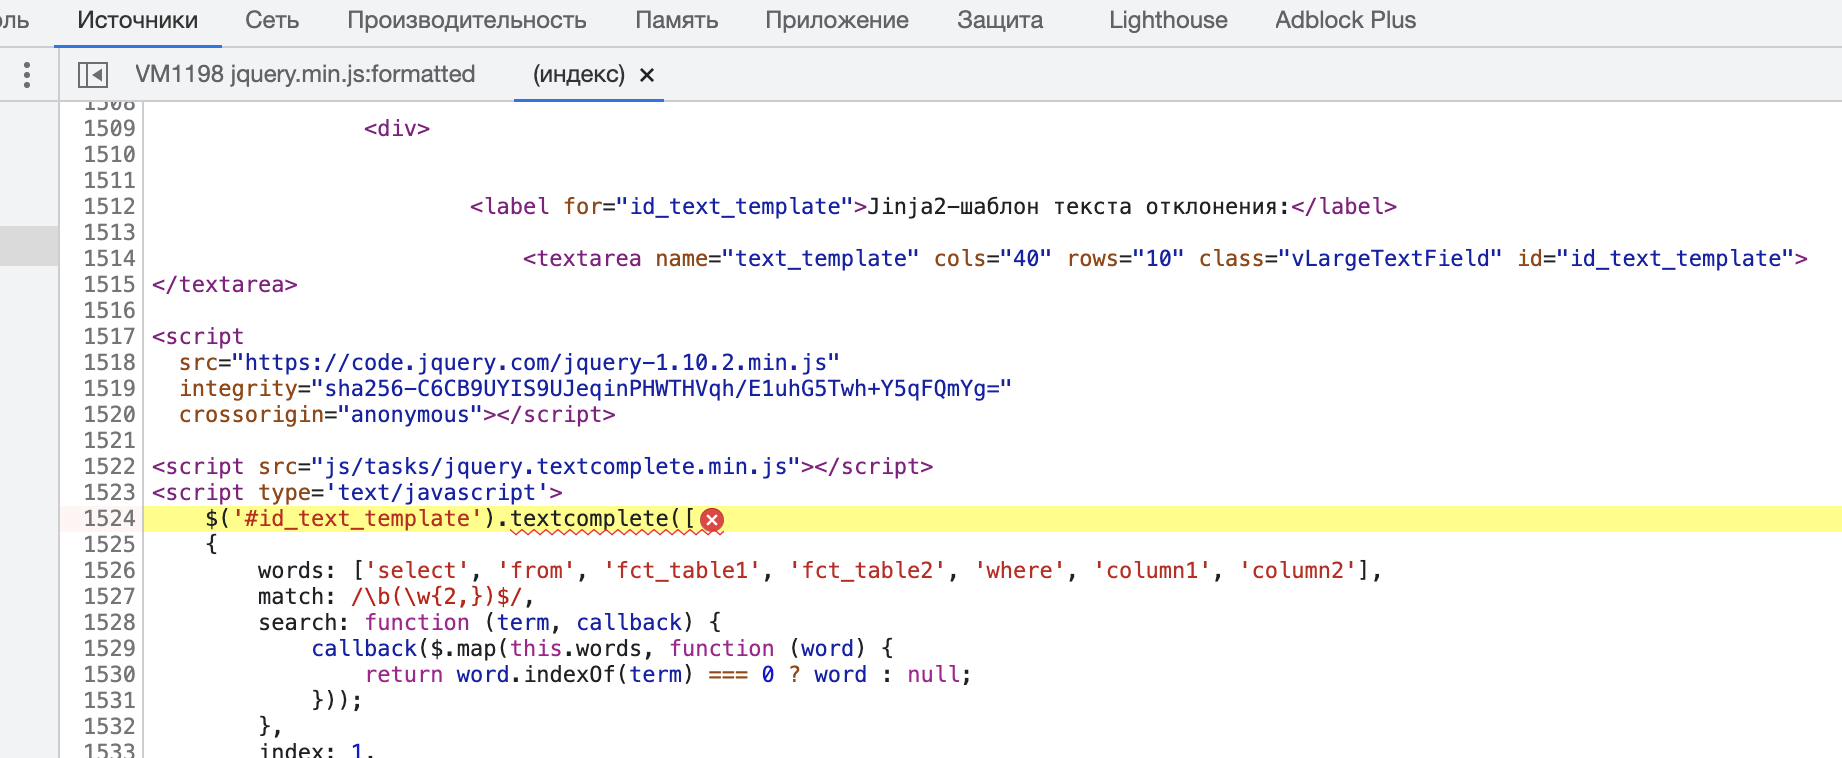1842x758 pixels.
Task: Set breakpoint on line number 1517
Action: click(x=109, y=336)
